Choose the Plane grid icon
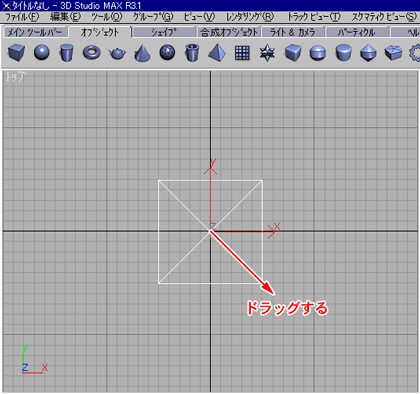Image resolution: width=420 pixels, height=394 pixels. 242,53
